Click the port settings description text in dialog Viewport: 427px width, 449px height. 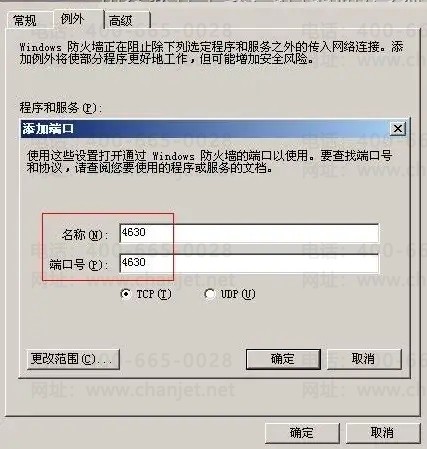(209, 162)
